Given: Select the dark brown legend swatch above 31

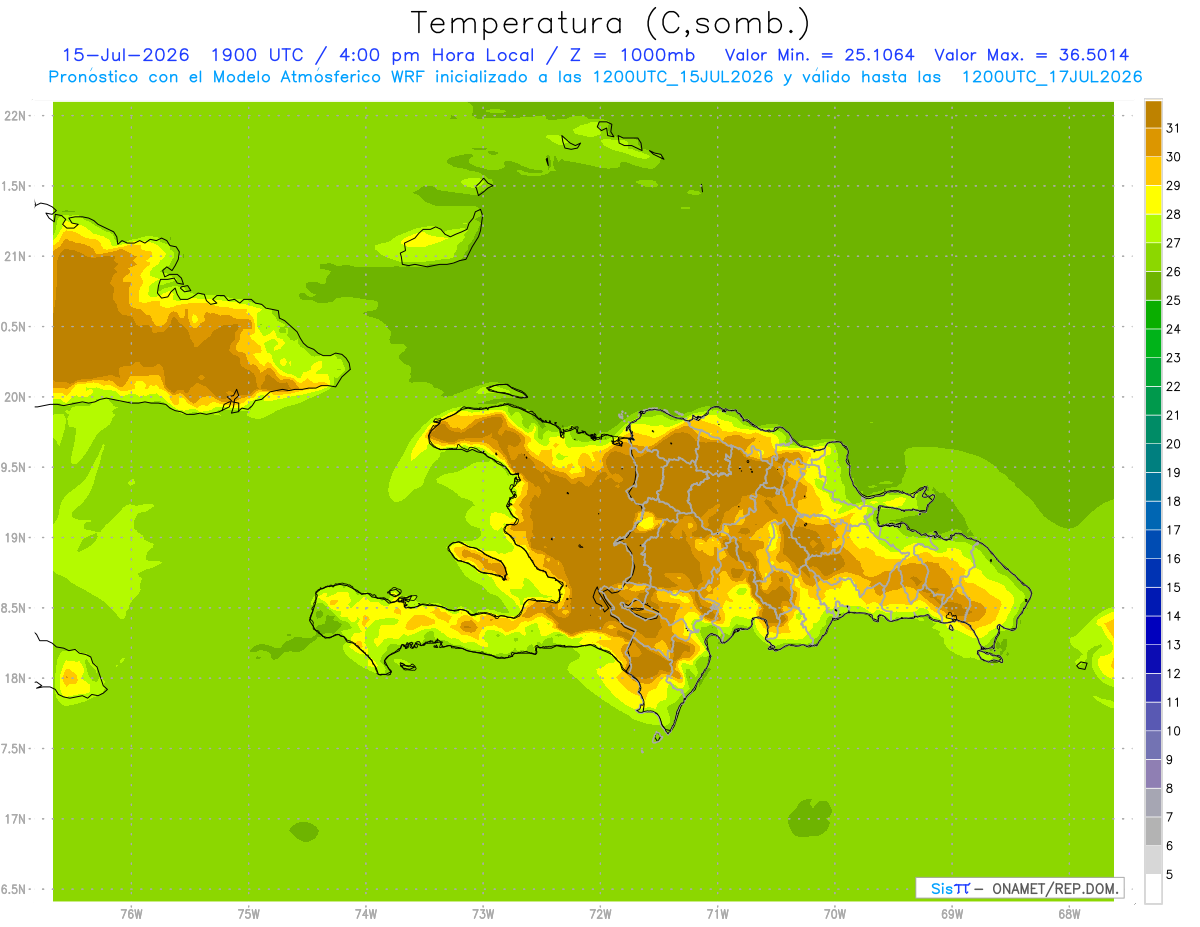Looking at the screenshot, I should [x=1153, y=113].
